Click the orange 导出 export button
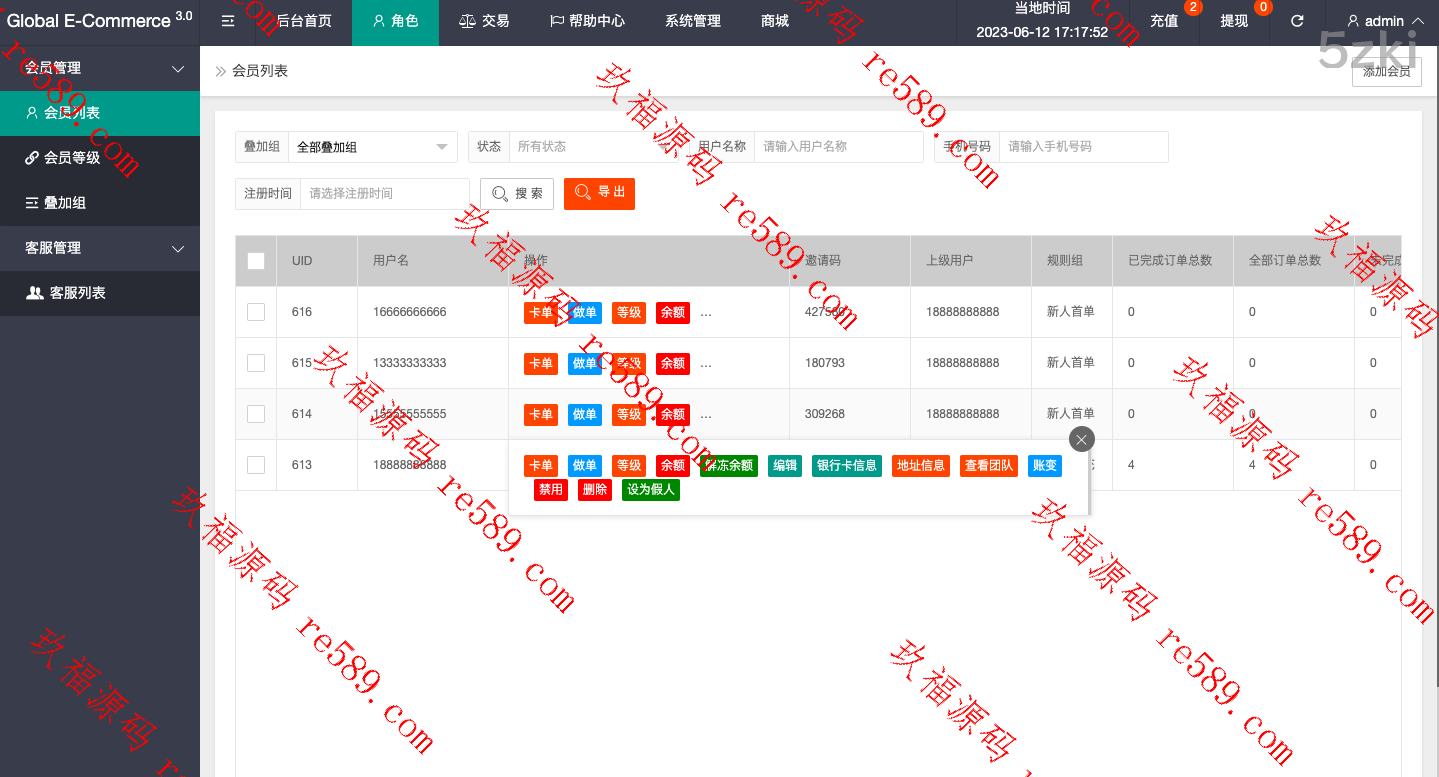 coord(599,193)
